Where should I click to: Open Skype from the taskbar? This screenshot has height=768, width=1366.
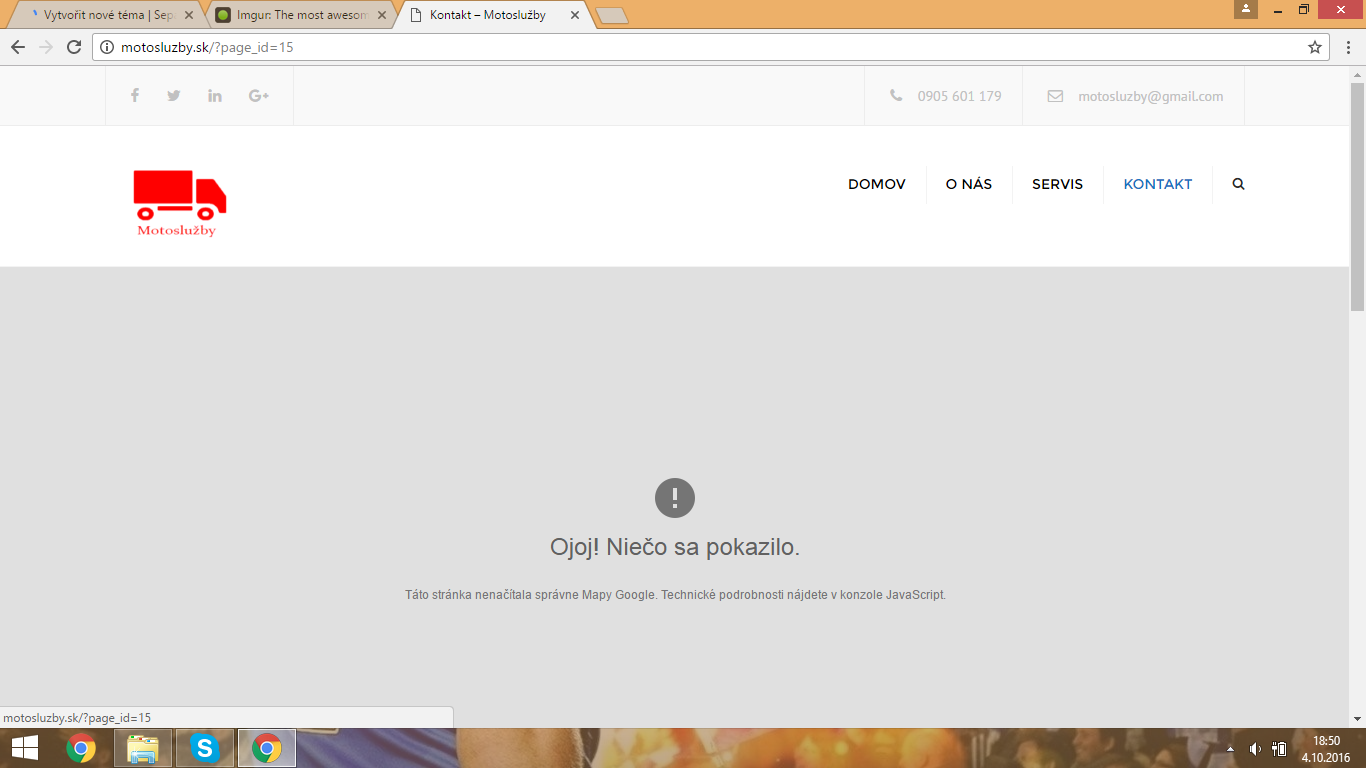[x=205, y=748]
